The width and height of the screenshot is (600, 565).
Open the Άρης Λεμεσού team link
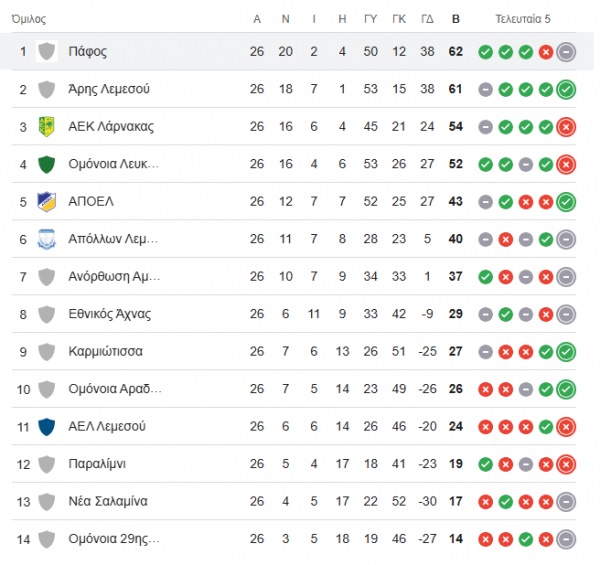pos(109,89)
